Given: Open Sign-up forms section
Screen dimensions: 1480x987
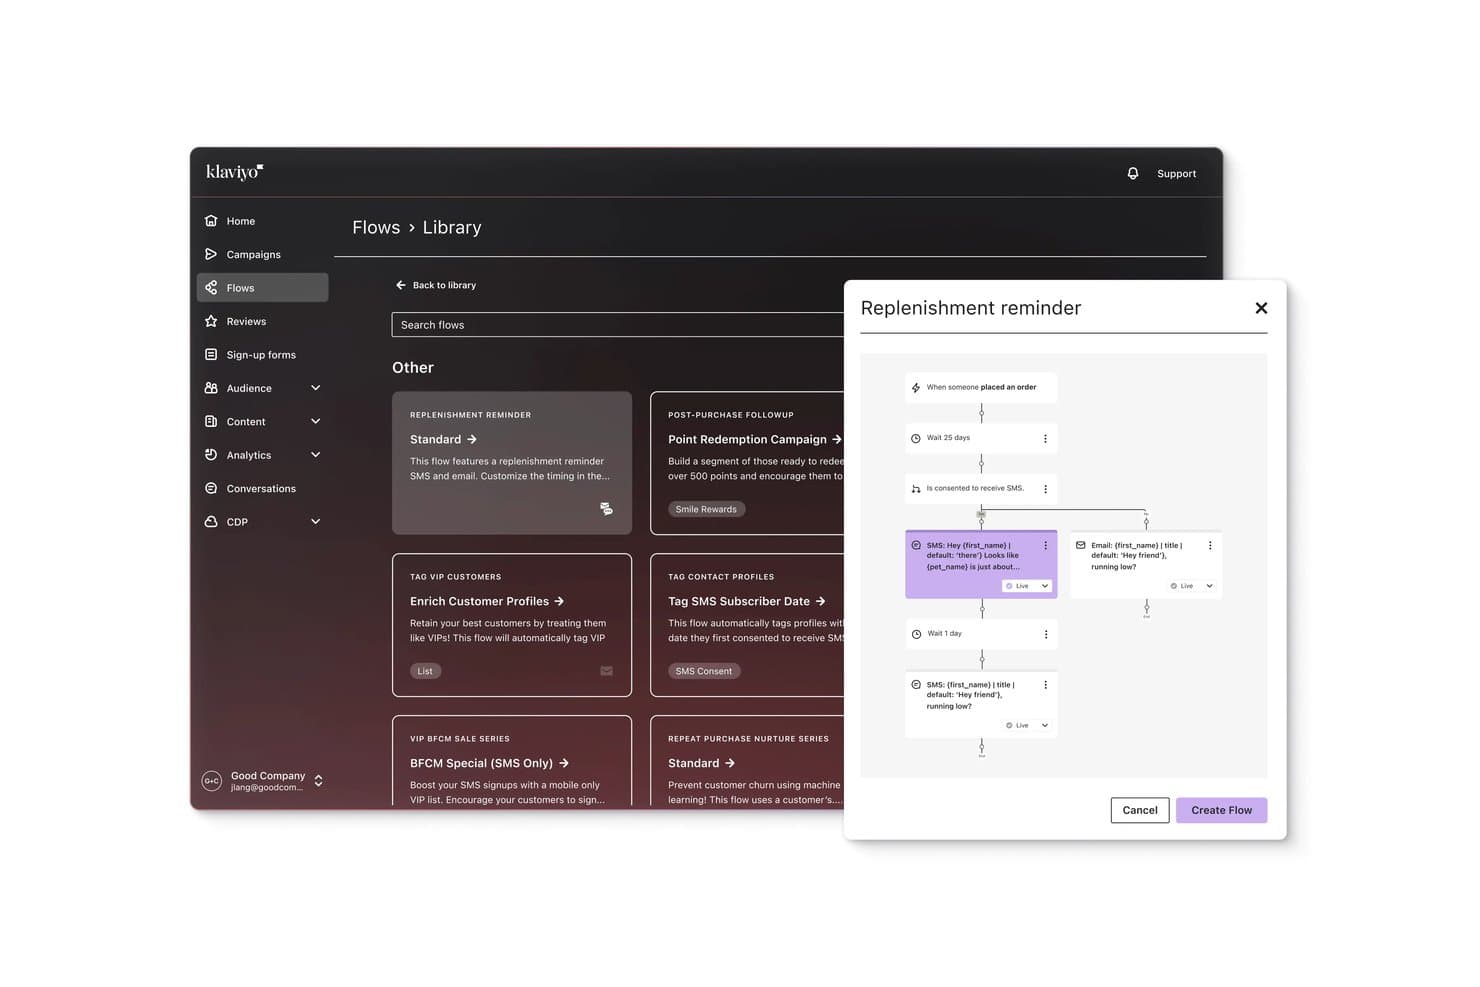Looking at the screenshot, I should 262,354.
